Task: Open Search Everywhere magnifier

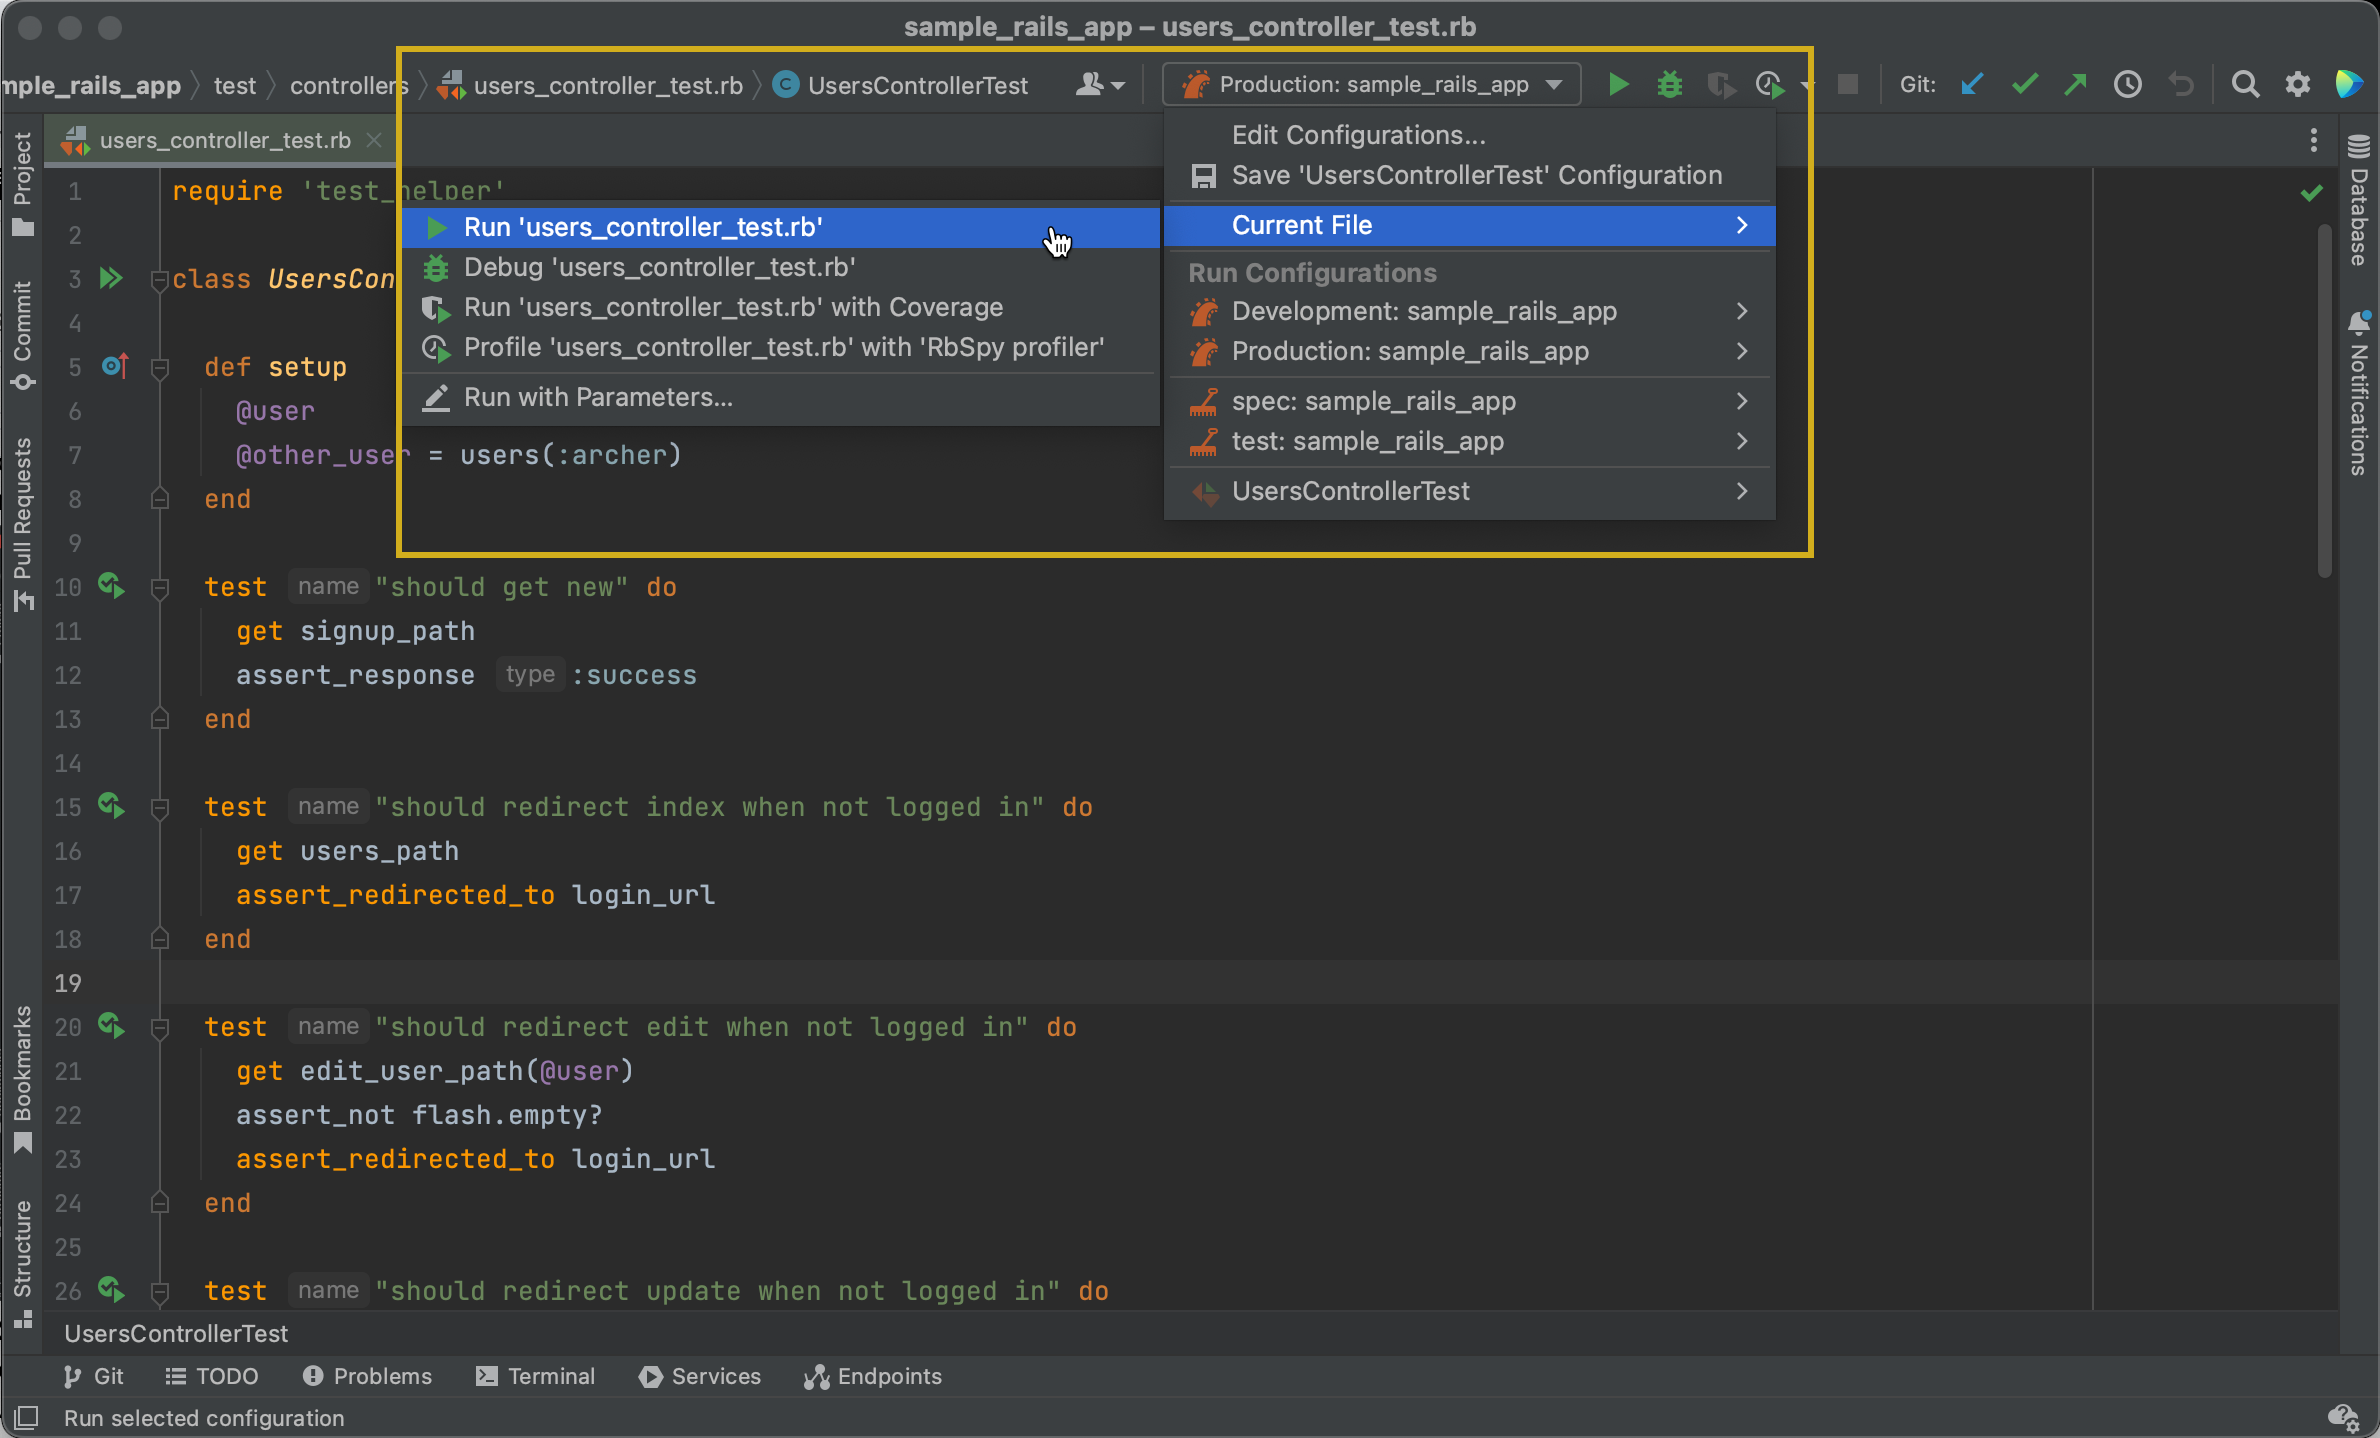Action: tap(2245, 85)
